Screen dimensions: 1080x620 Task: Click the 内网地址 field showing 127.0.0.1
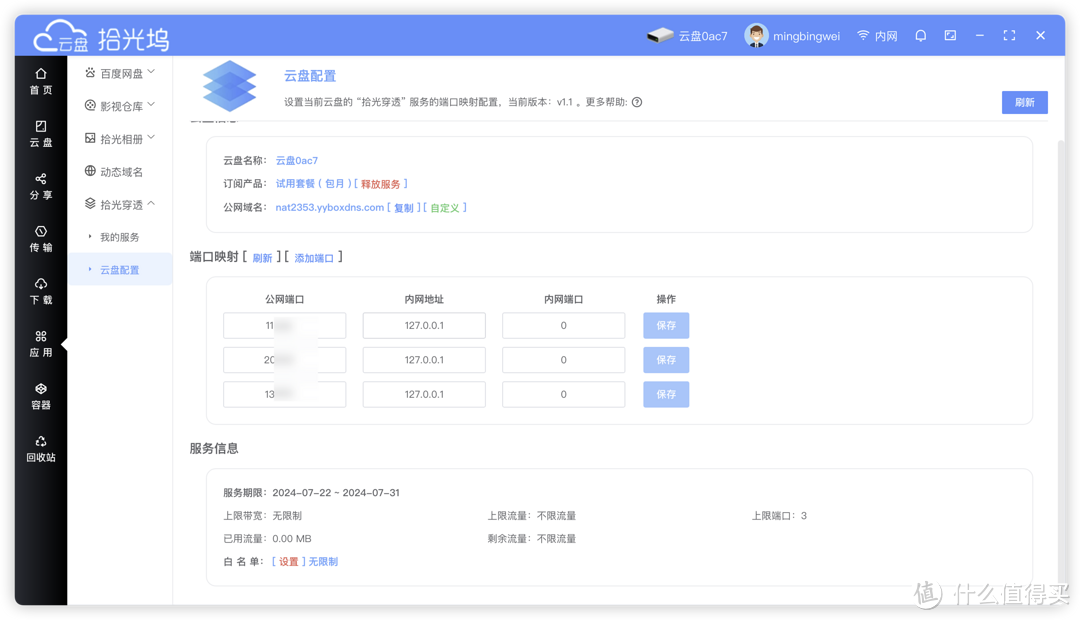tap(424, 325)
